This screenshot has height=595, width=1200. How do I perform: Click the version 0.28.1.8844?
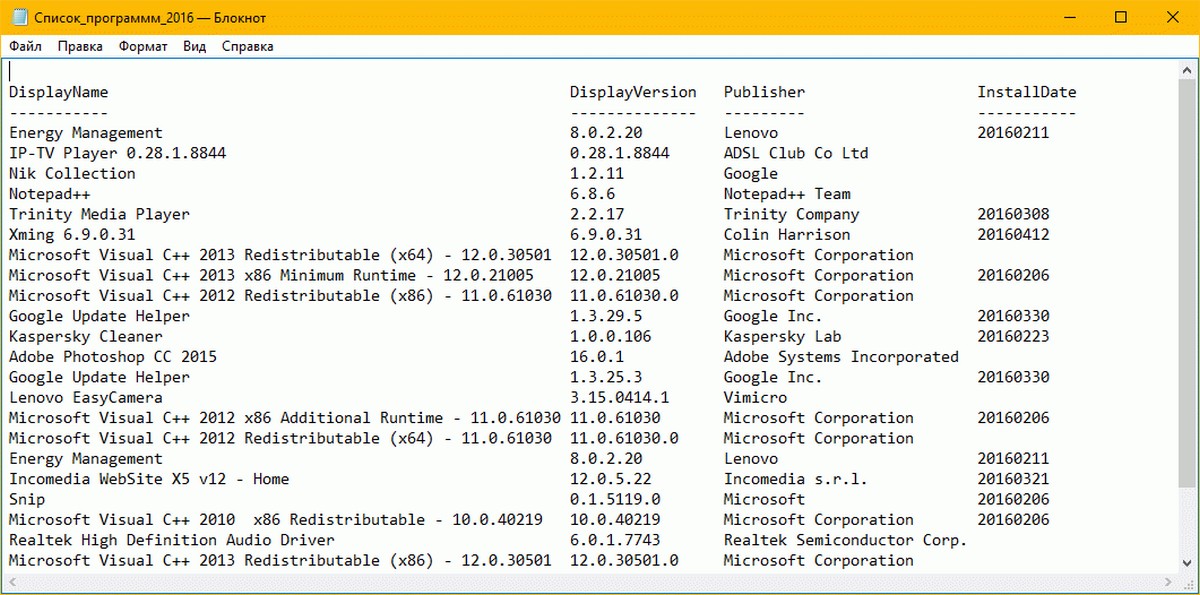tap(620, 153)
